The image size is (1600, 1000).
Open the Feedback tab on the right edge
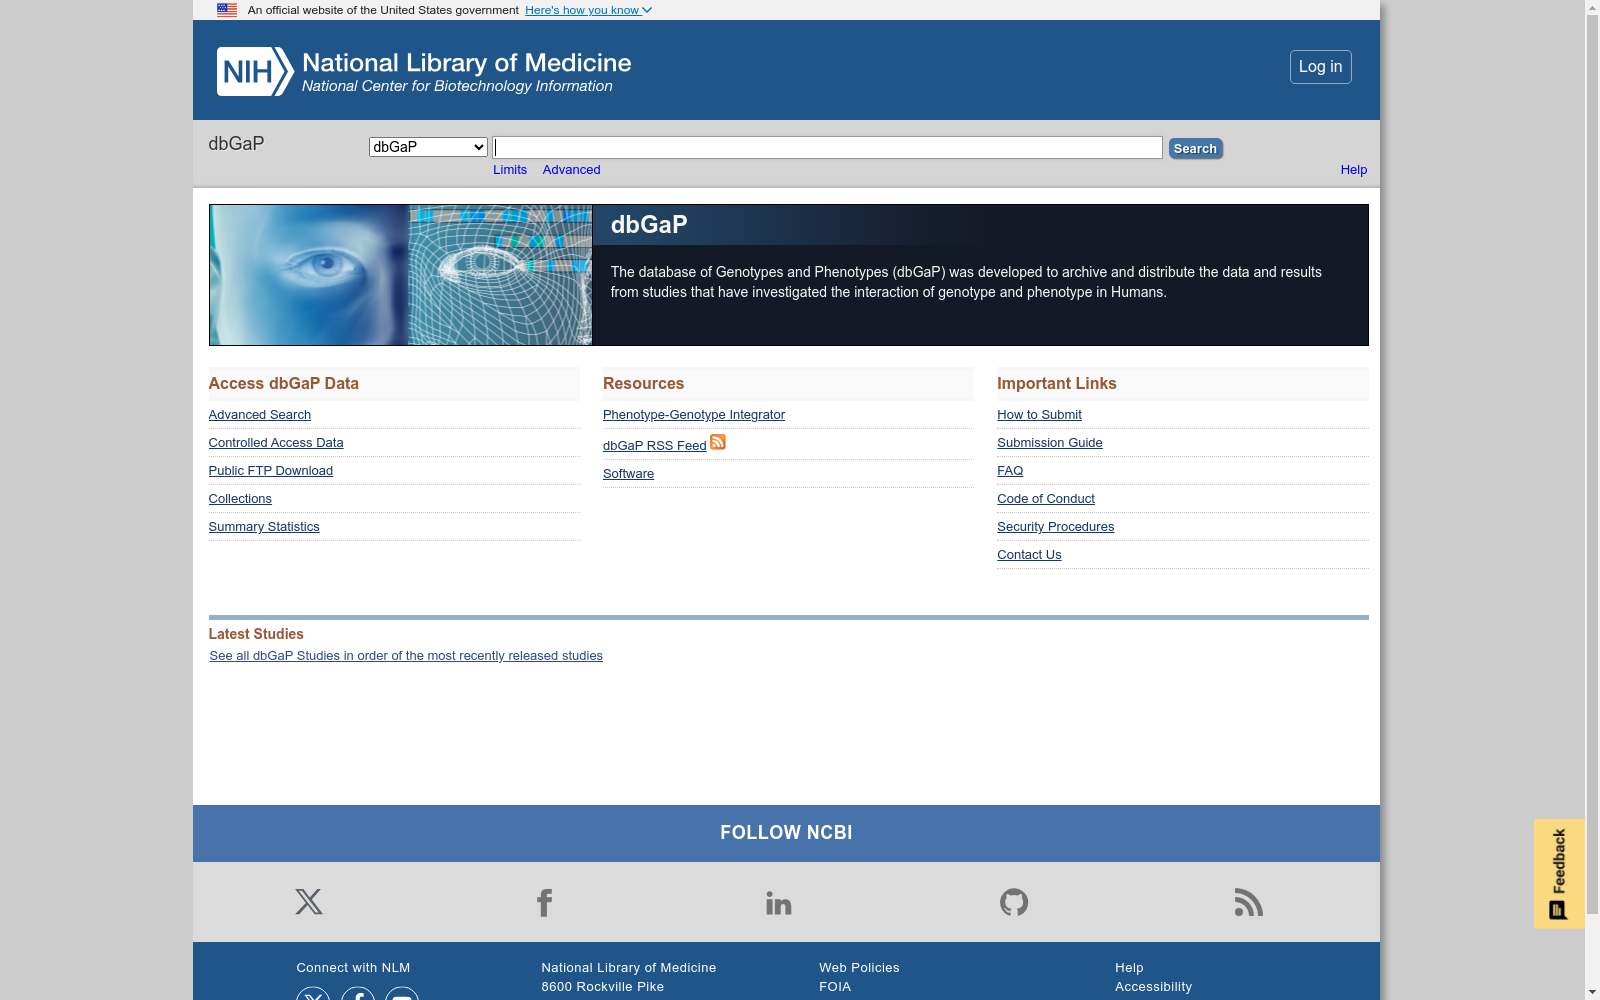pos(1559,874)
